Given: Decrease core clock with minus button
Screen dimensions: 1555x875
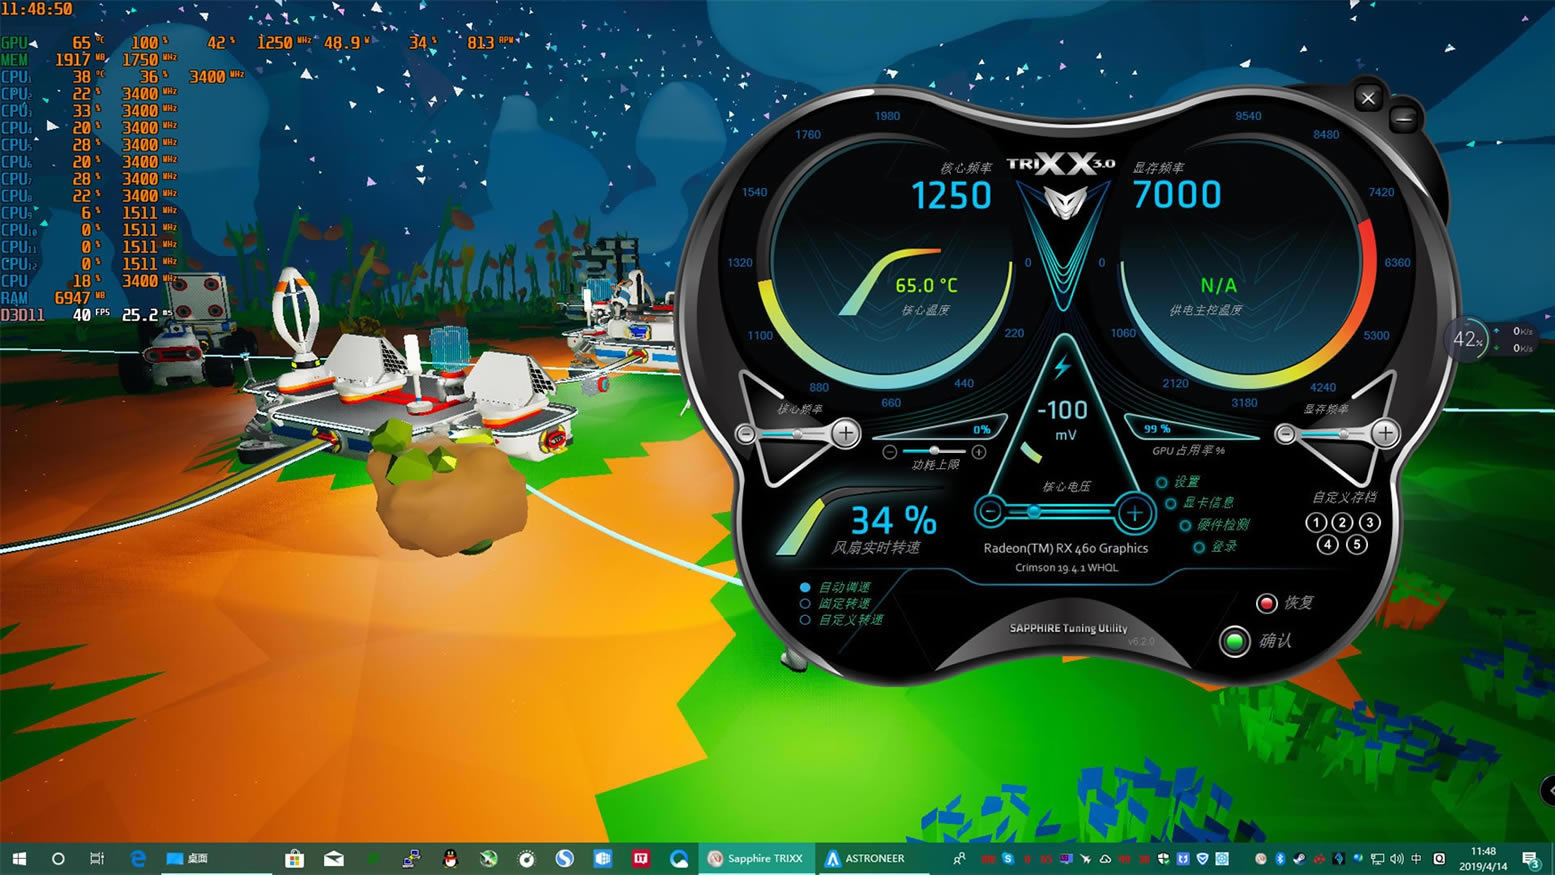Looking at the screenshot, I should click(x=746, y=433).
